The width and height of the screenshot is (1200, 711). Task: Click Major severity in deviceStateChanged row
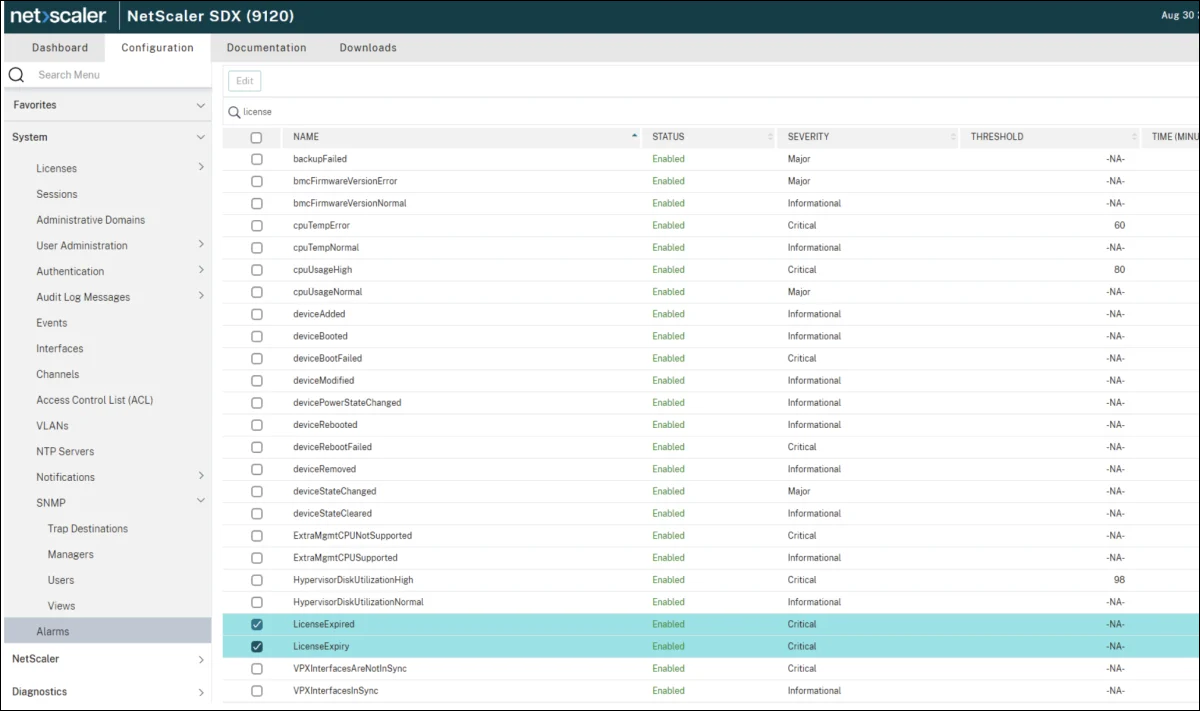(799, 492)
